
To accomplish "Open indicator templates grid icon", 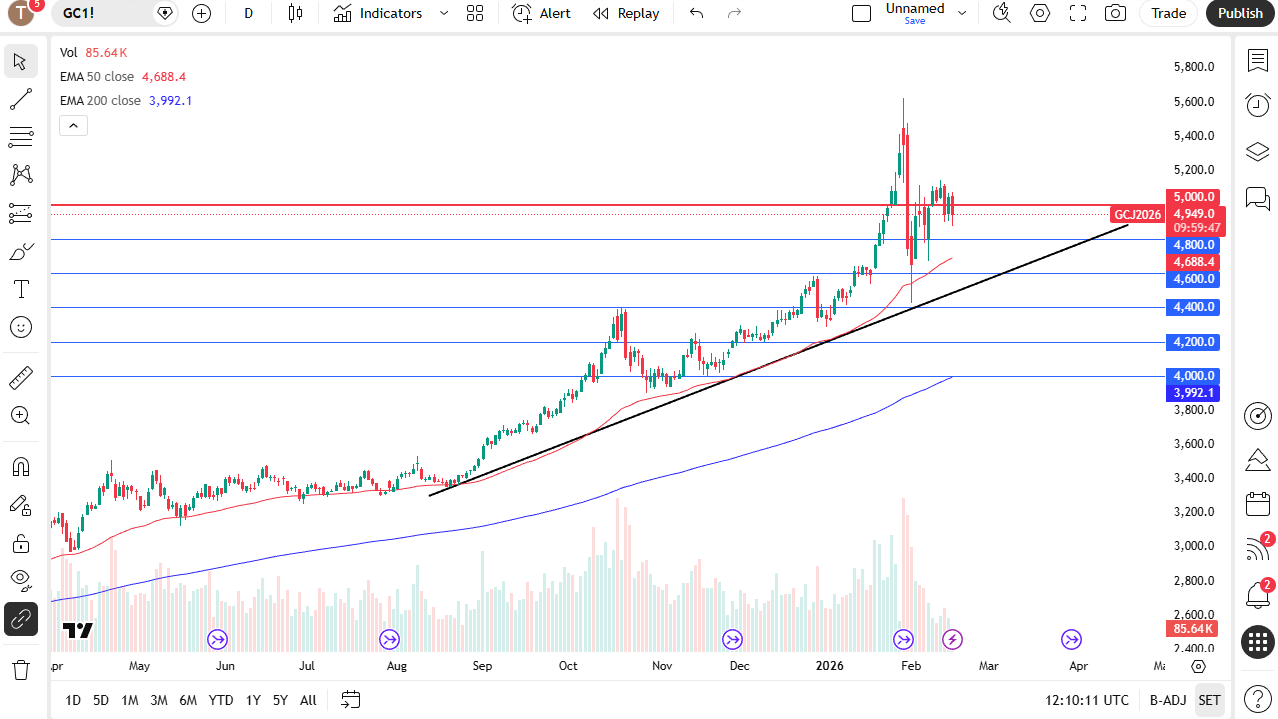I will click(475, 13).
